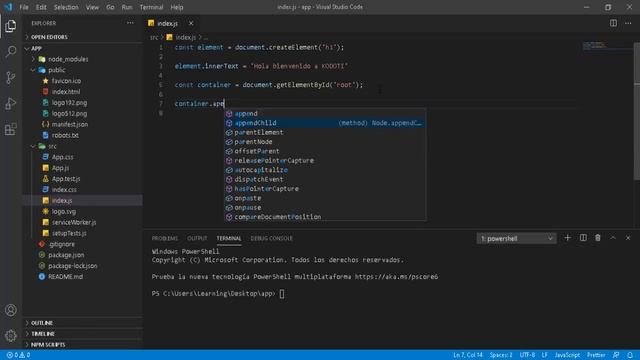Open the View menu

point(92,7)
